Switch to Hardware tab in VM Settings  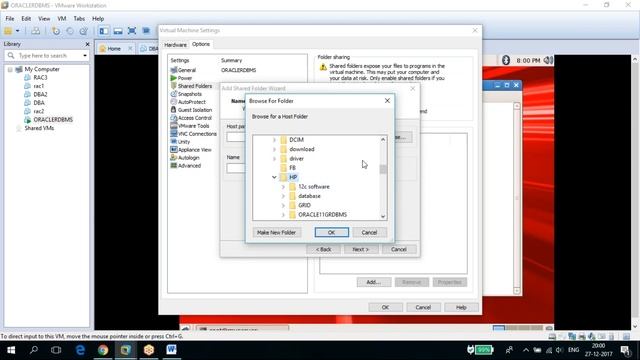point(176,45)
